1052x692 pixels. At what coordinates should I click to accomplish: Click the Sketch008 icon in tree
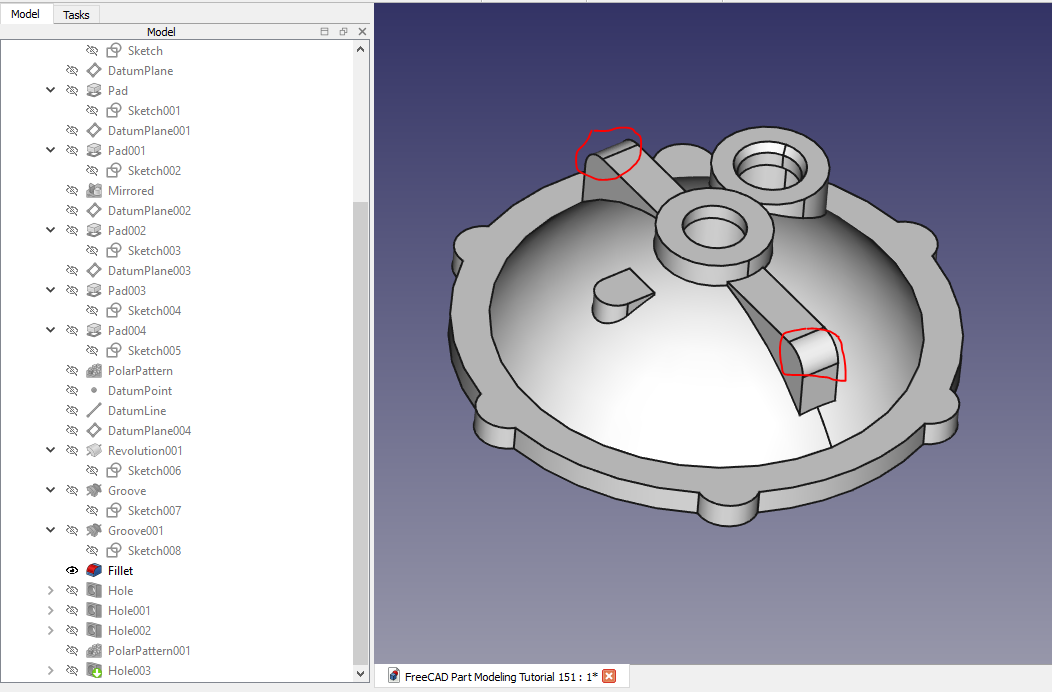point(114,551)
